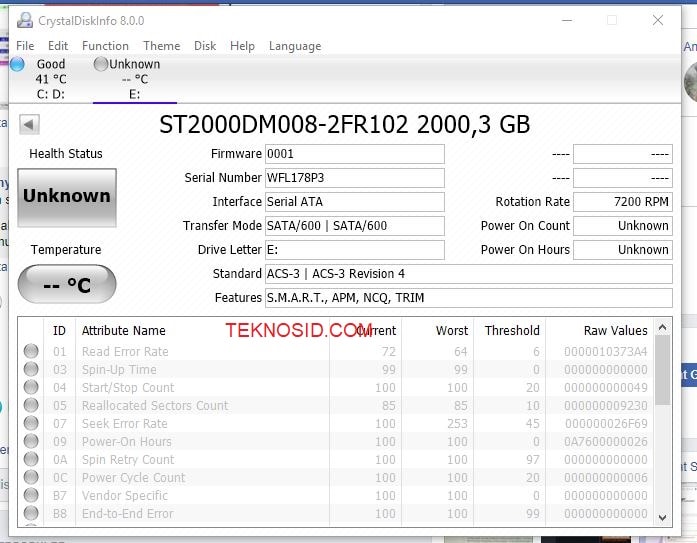The height and width of the screenshot is (543, 697).
Task: Click the attribute list scrollbar thumb
Action: click(x=662, y=370)
